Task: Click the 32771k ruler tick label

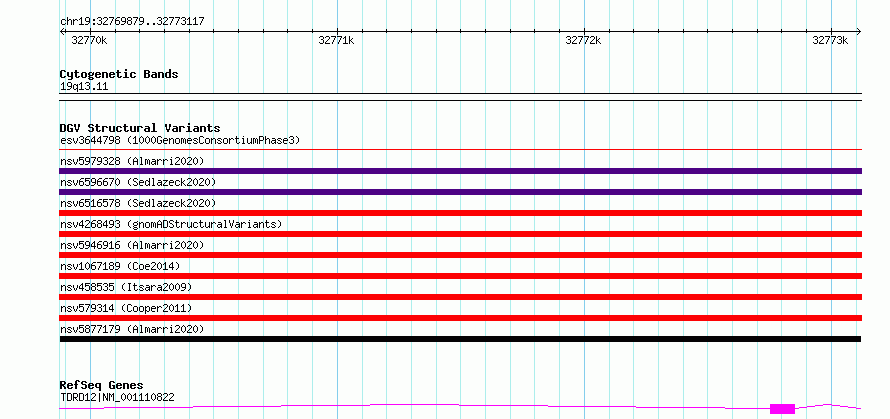Action: pos(336,40)
